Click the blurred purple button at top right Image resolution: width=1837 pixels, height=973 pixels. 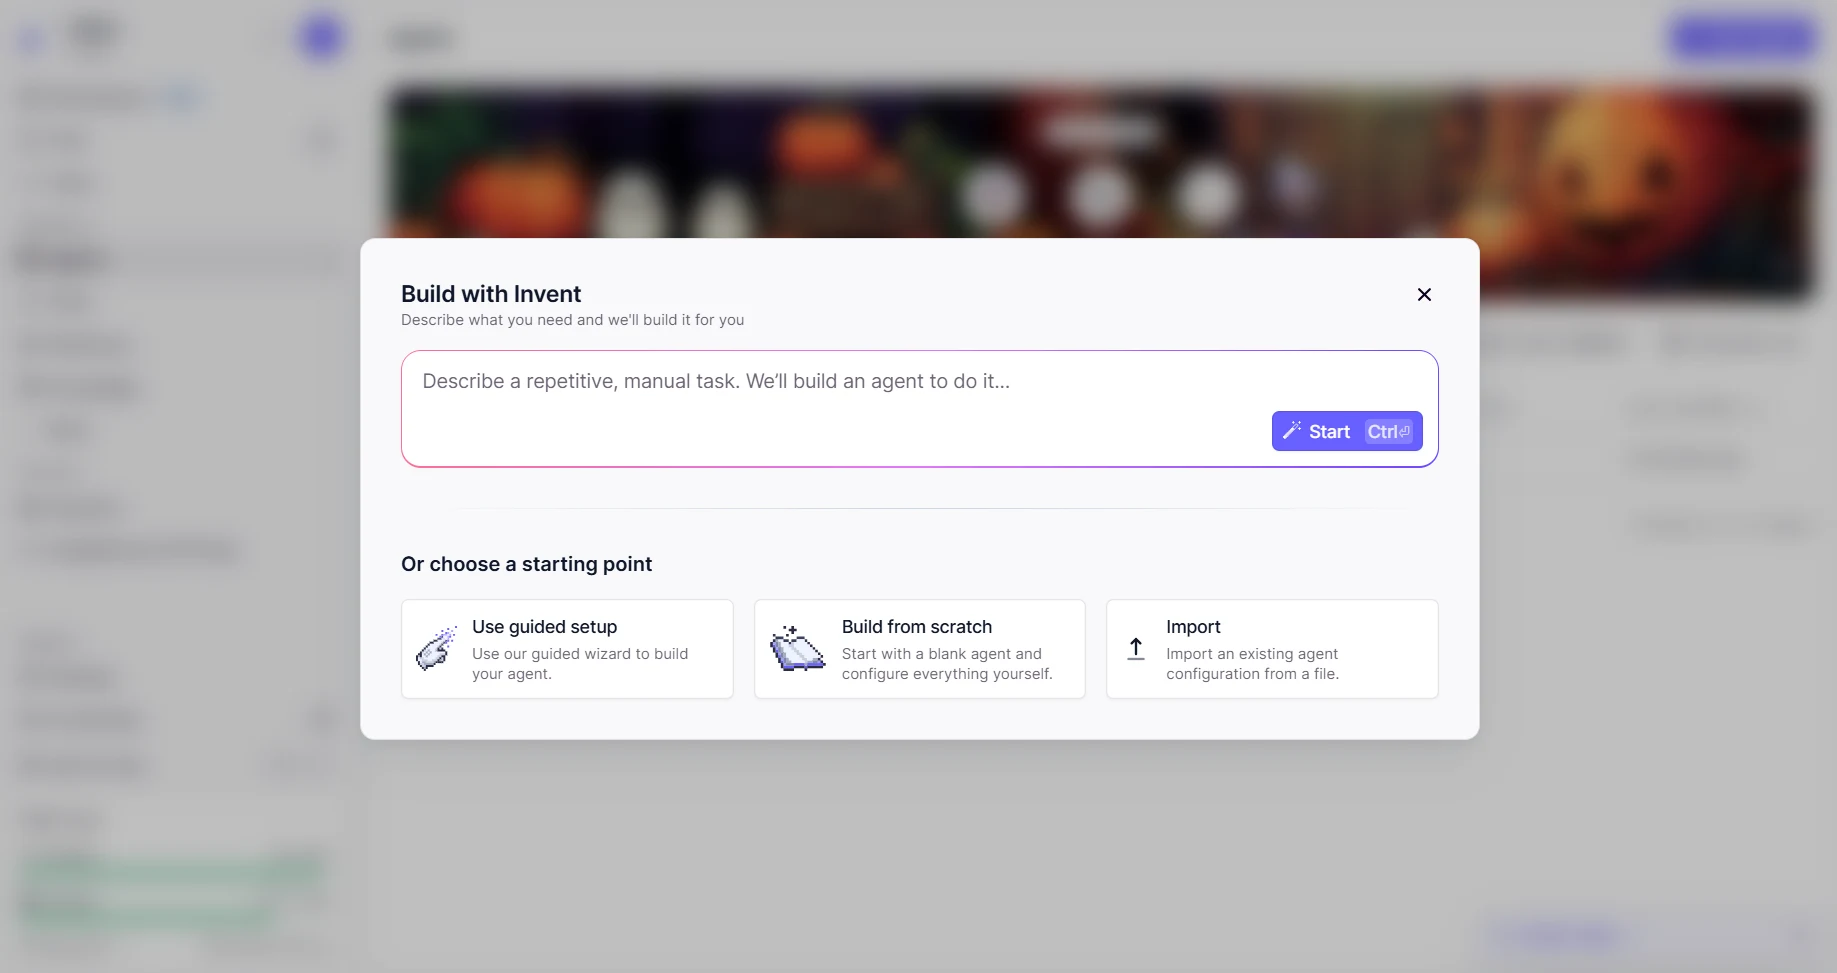[x=1744, y=38]
